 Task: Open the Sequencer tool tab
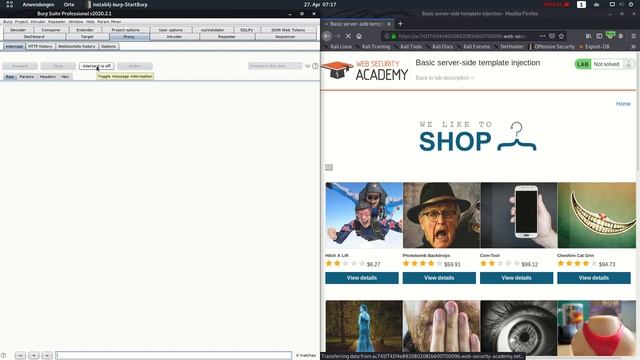285,37
